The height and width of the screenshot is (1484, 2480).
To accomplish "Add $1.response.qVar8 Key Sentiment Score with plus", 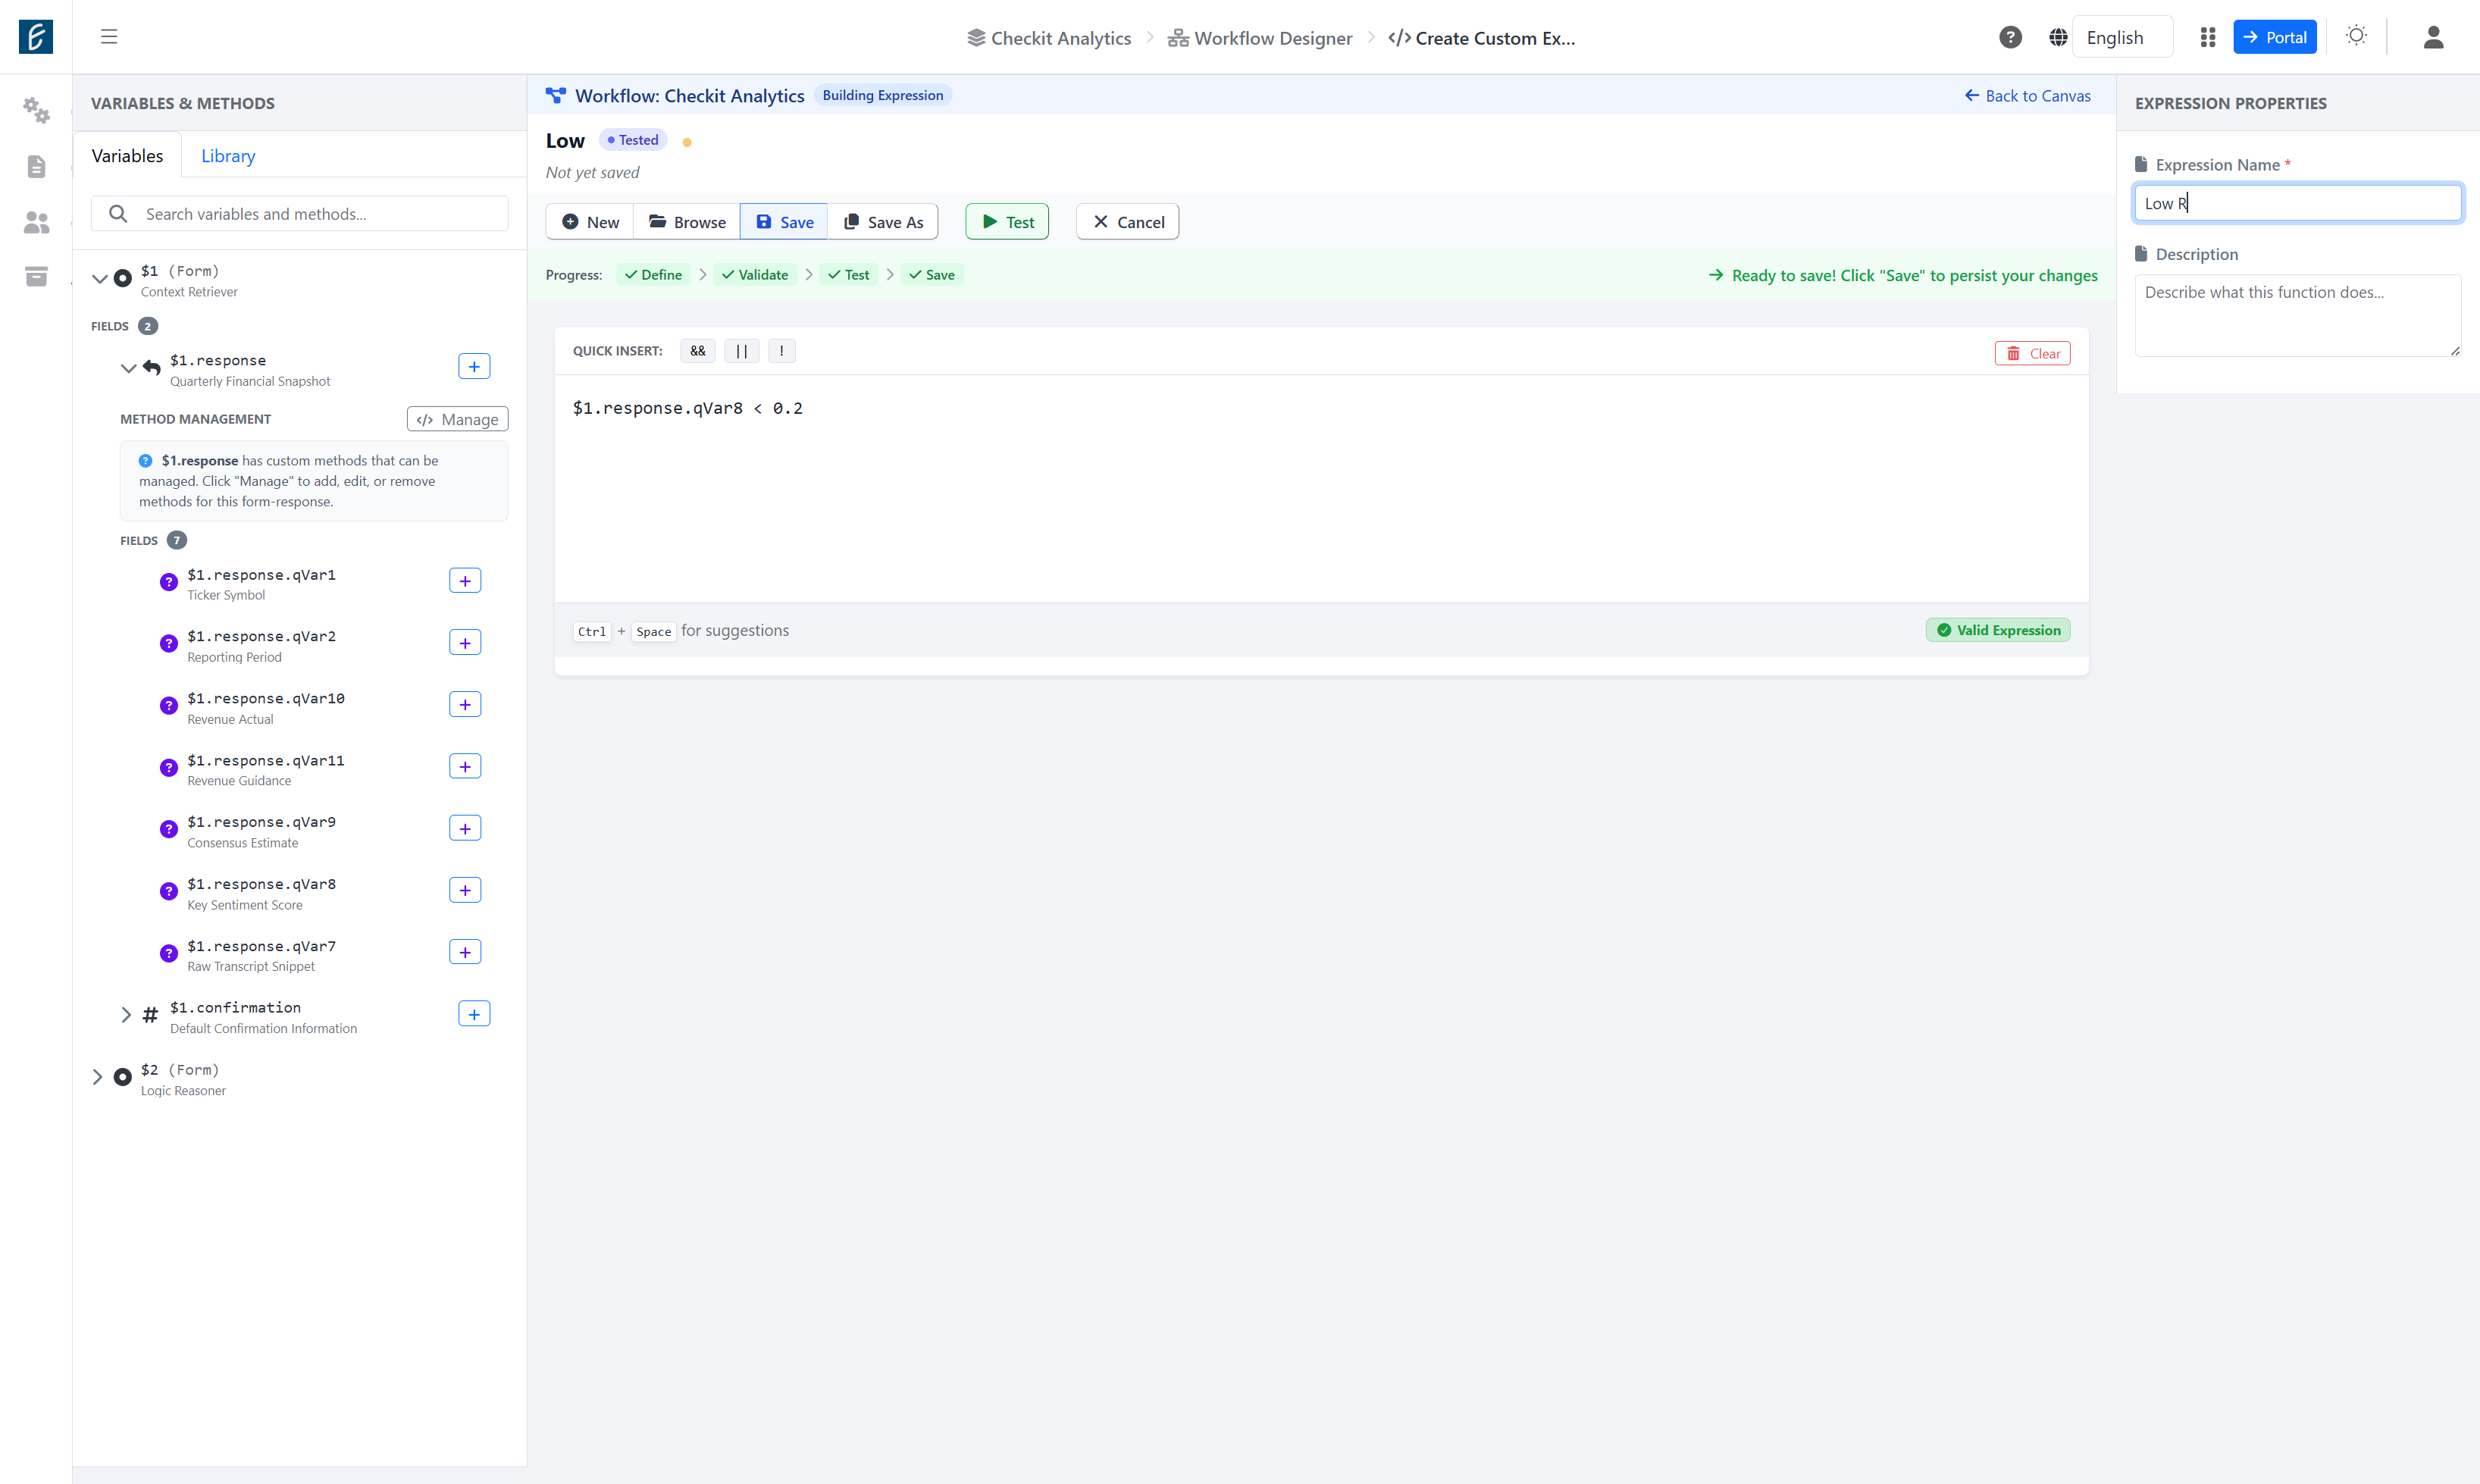I will tap(465, 891).
